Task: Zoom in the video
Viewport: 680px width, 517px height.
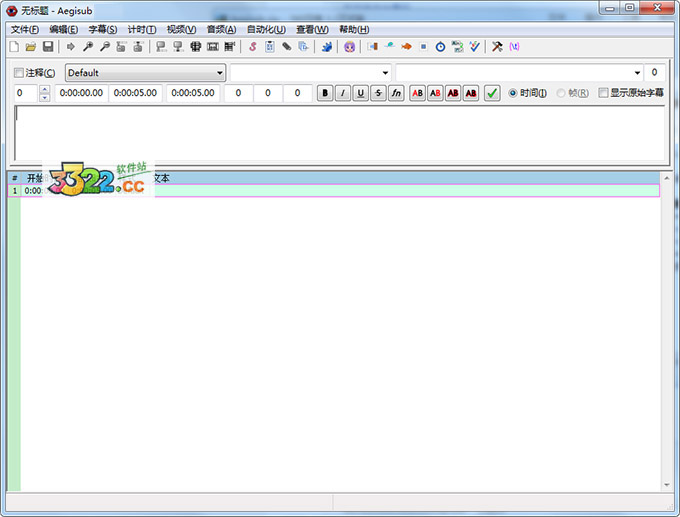Action: 88,46
